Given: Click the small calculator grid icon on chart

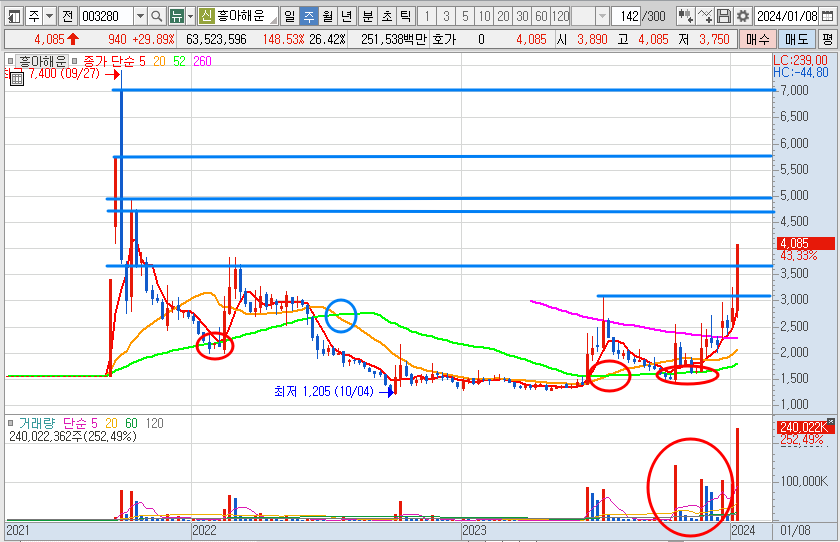Looking at the screenshot, I should pyautogui.click(x=17, y=79).
